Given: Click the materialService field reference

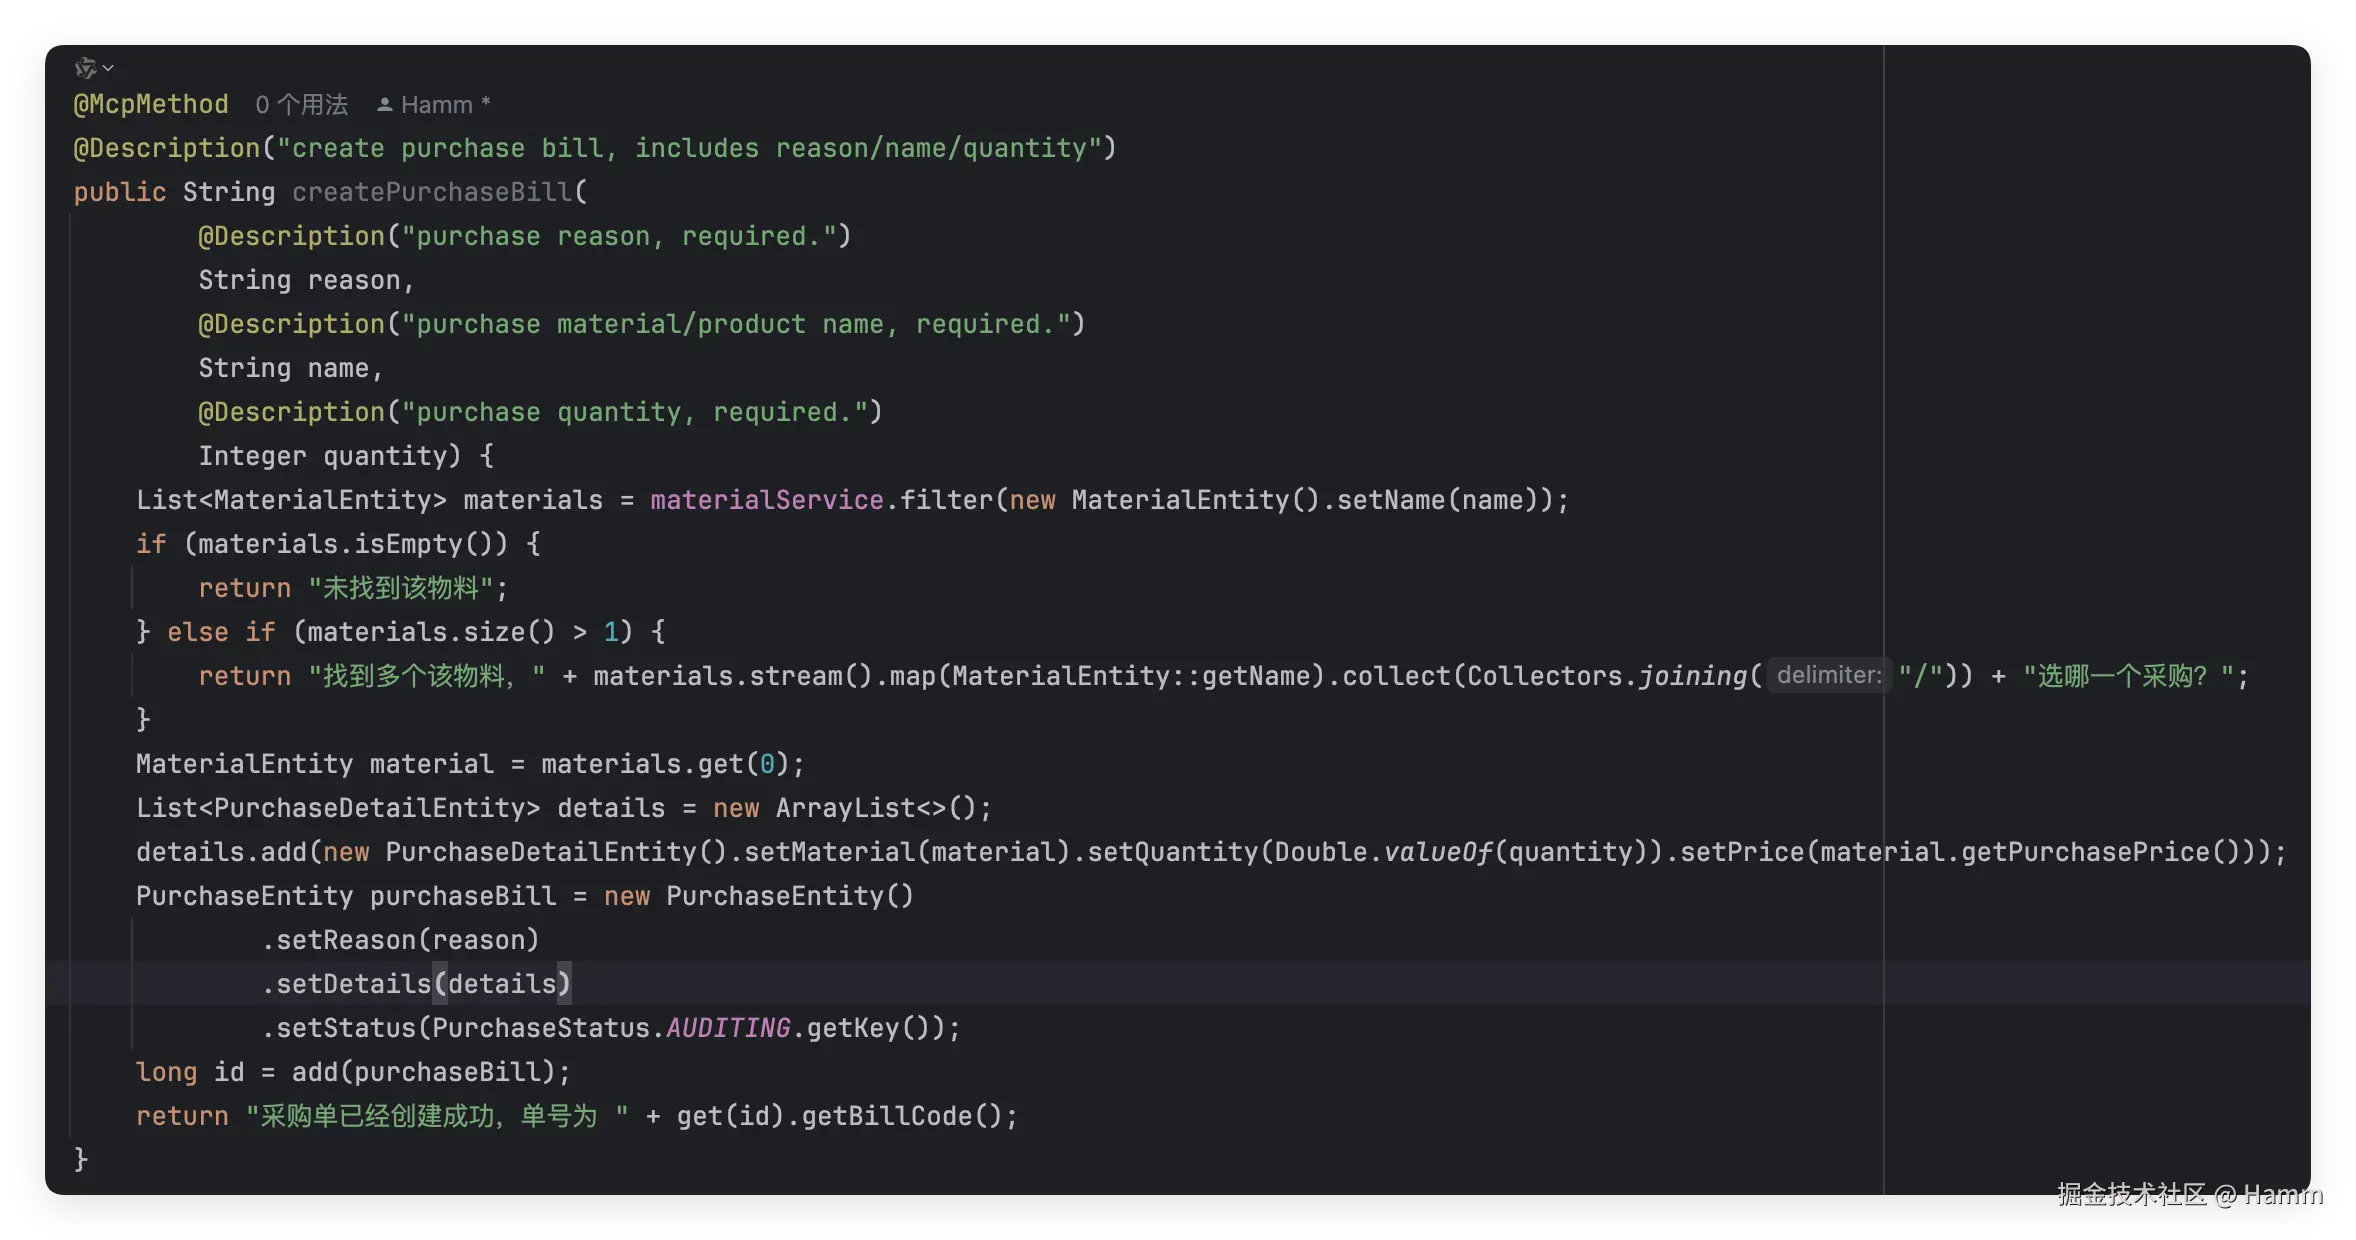Looking at the screenshot, I should pyautogui.click(x=766, y=500).
